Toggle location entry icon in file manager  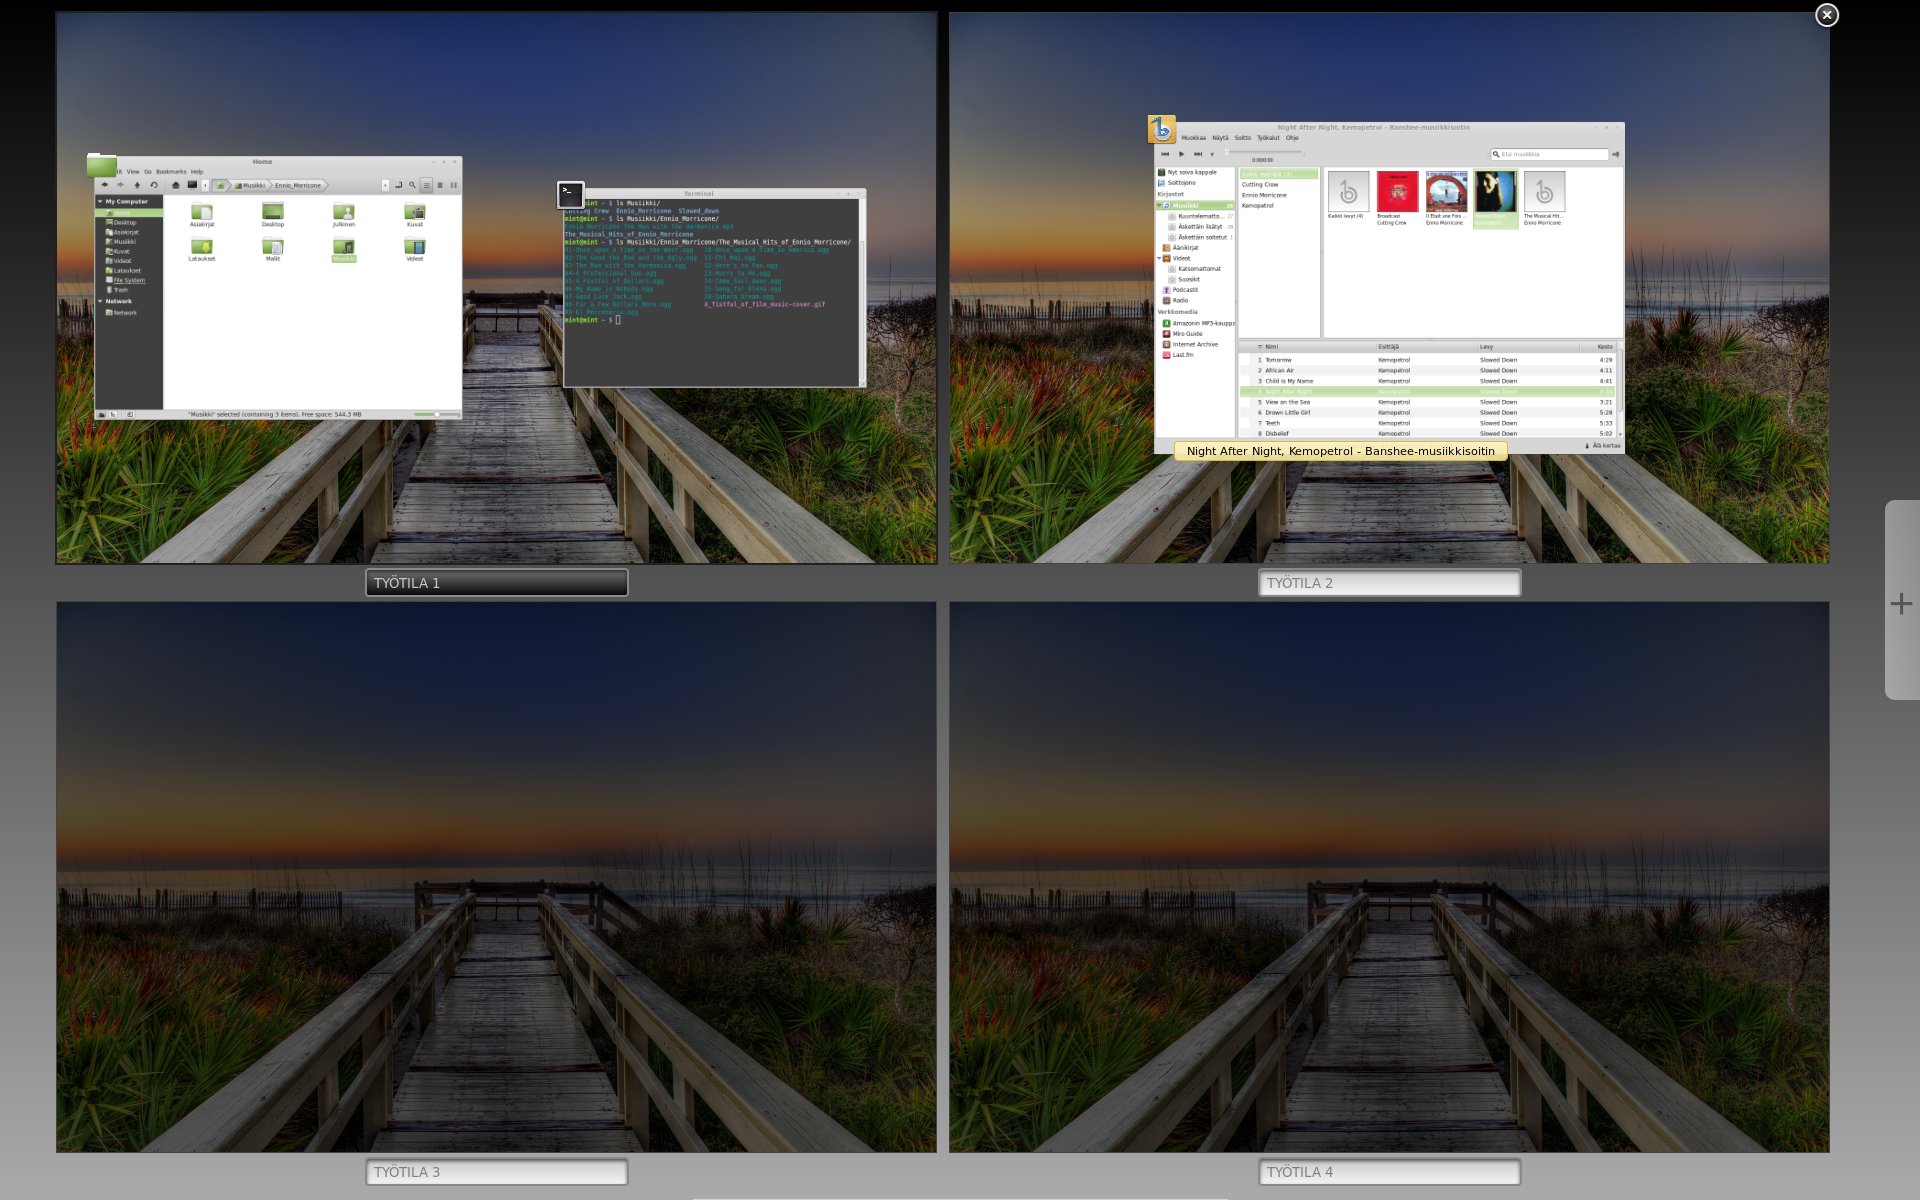(x=399, y=185)
